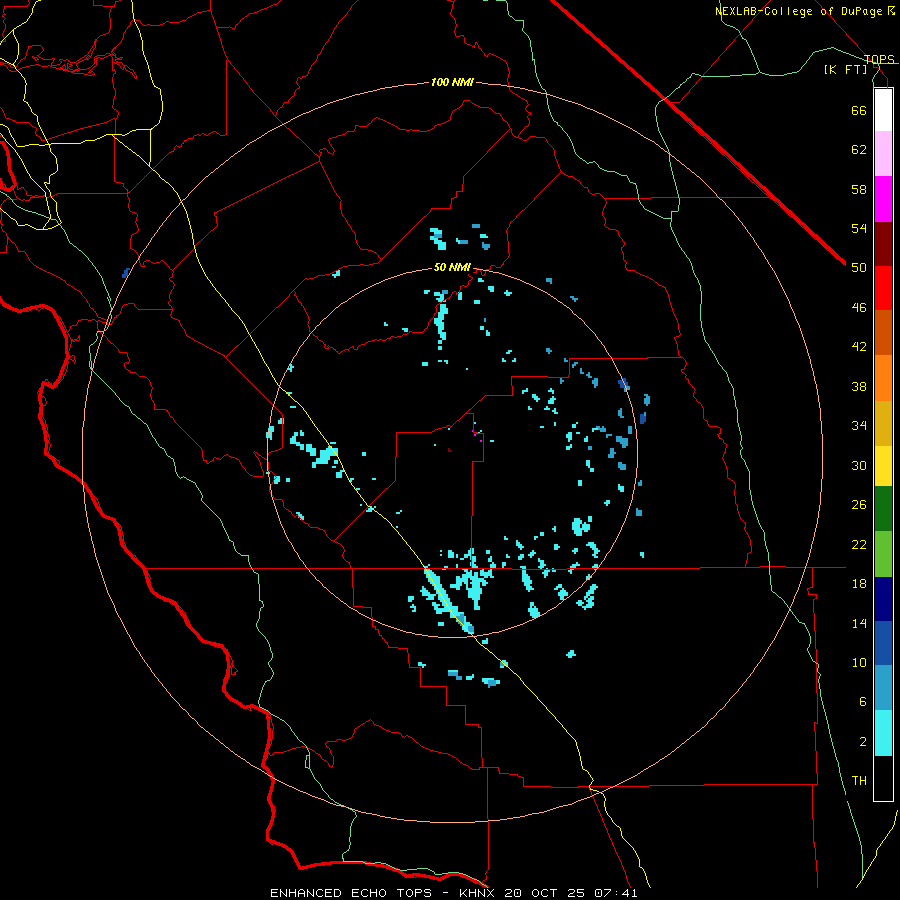
Task: Select the dark red legend swatch
Action: coord(883,244)
